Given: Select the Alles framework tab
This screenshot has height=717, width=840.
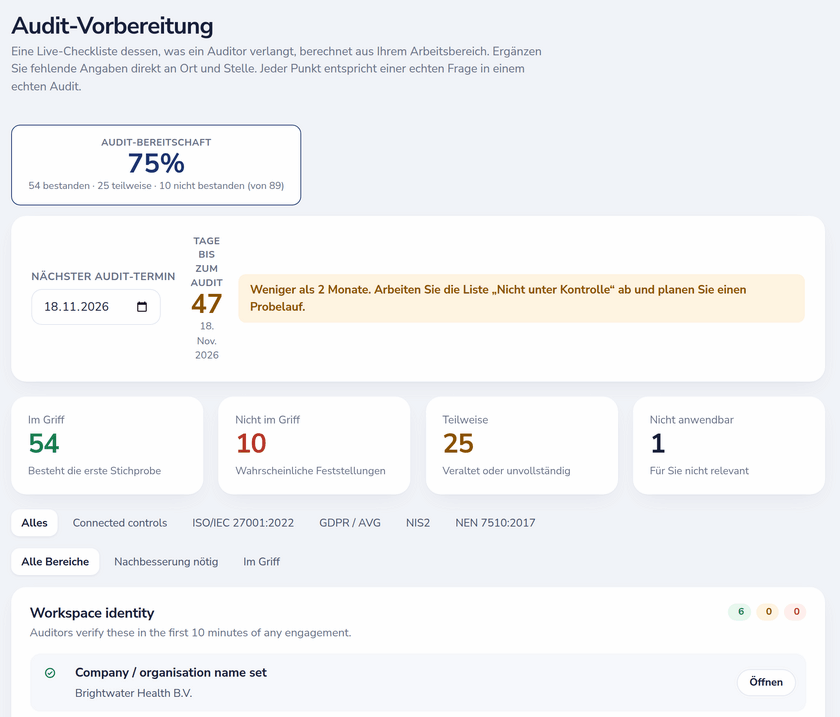Looking at the screenshot, I should [x=34, y=523].
